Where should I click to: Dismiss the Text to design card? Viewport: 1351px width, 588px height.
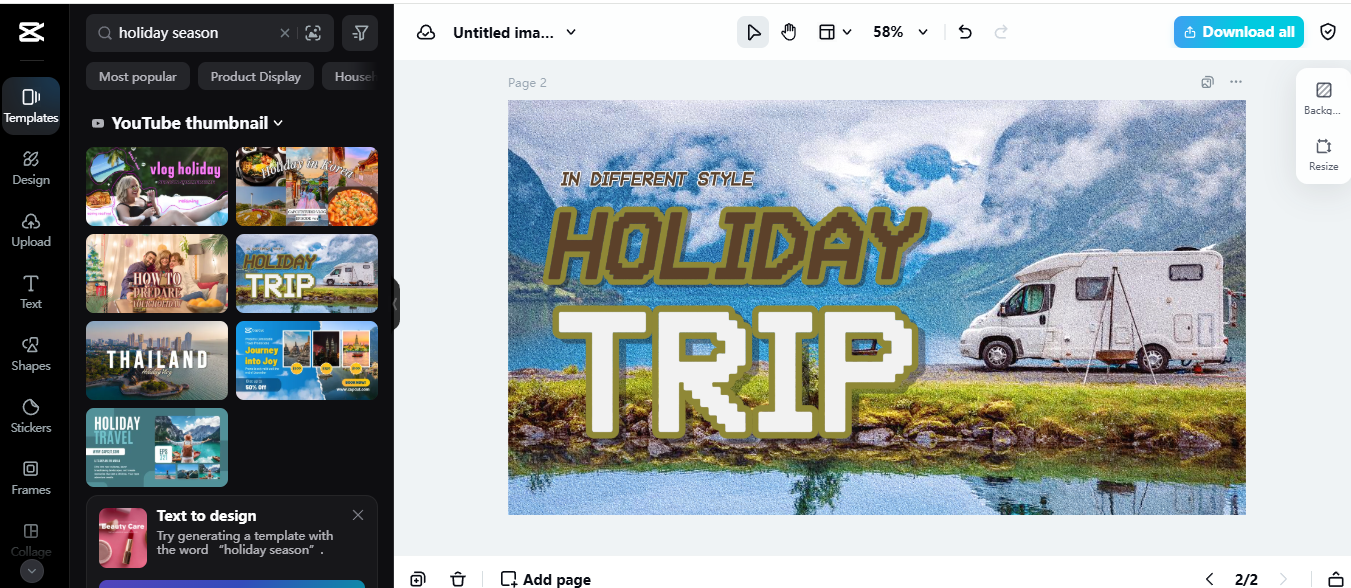point(358,515)
